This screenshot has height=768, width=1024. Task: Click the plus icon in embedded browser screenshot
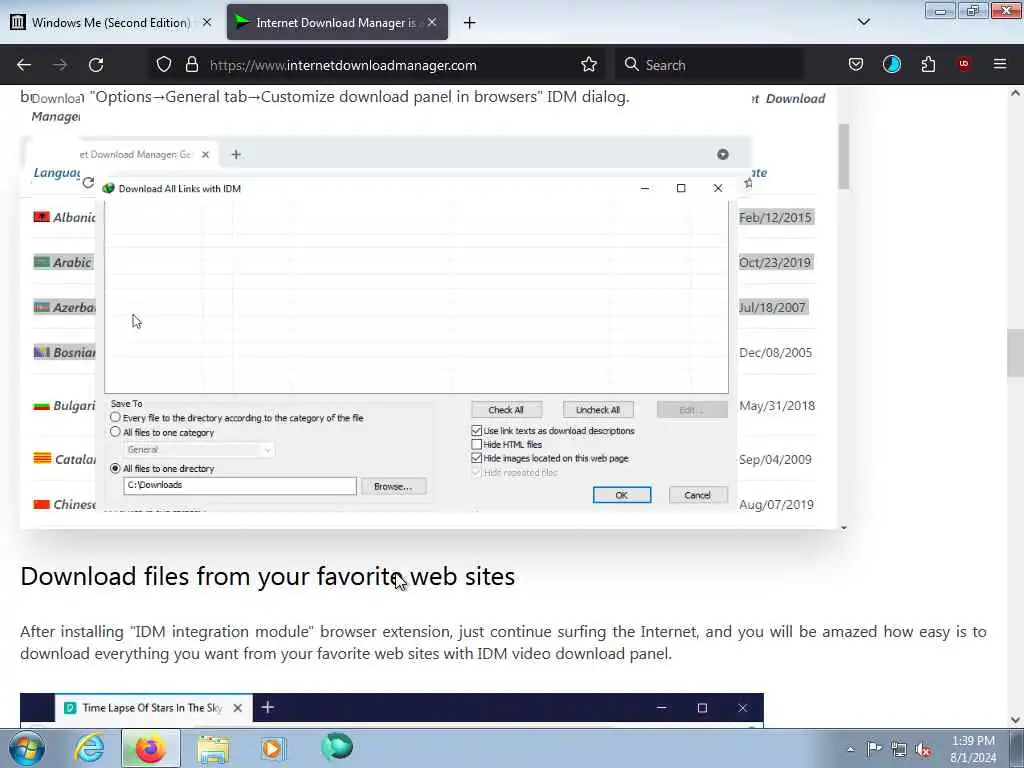point(236,154)
